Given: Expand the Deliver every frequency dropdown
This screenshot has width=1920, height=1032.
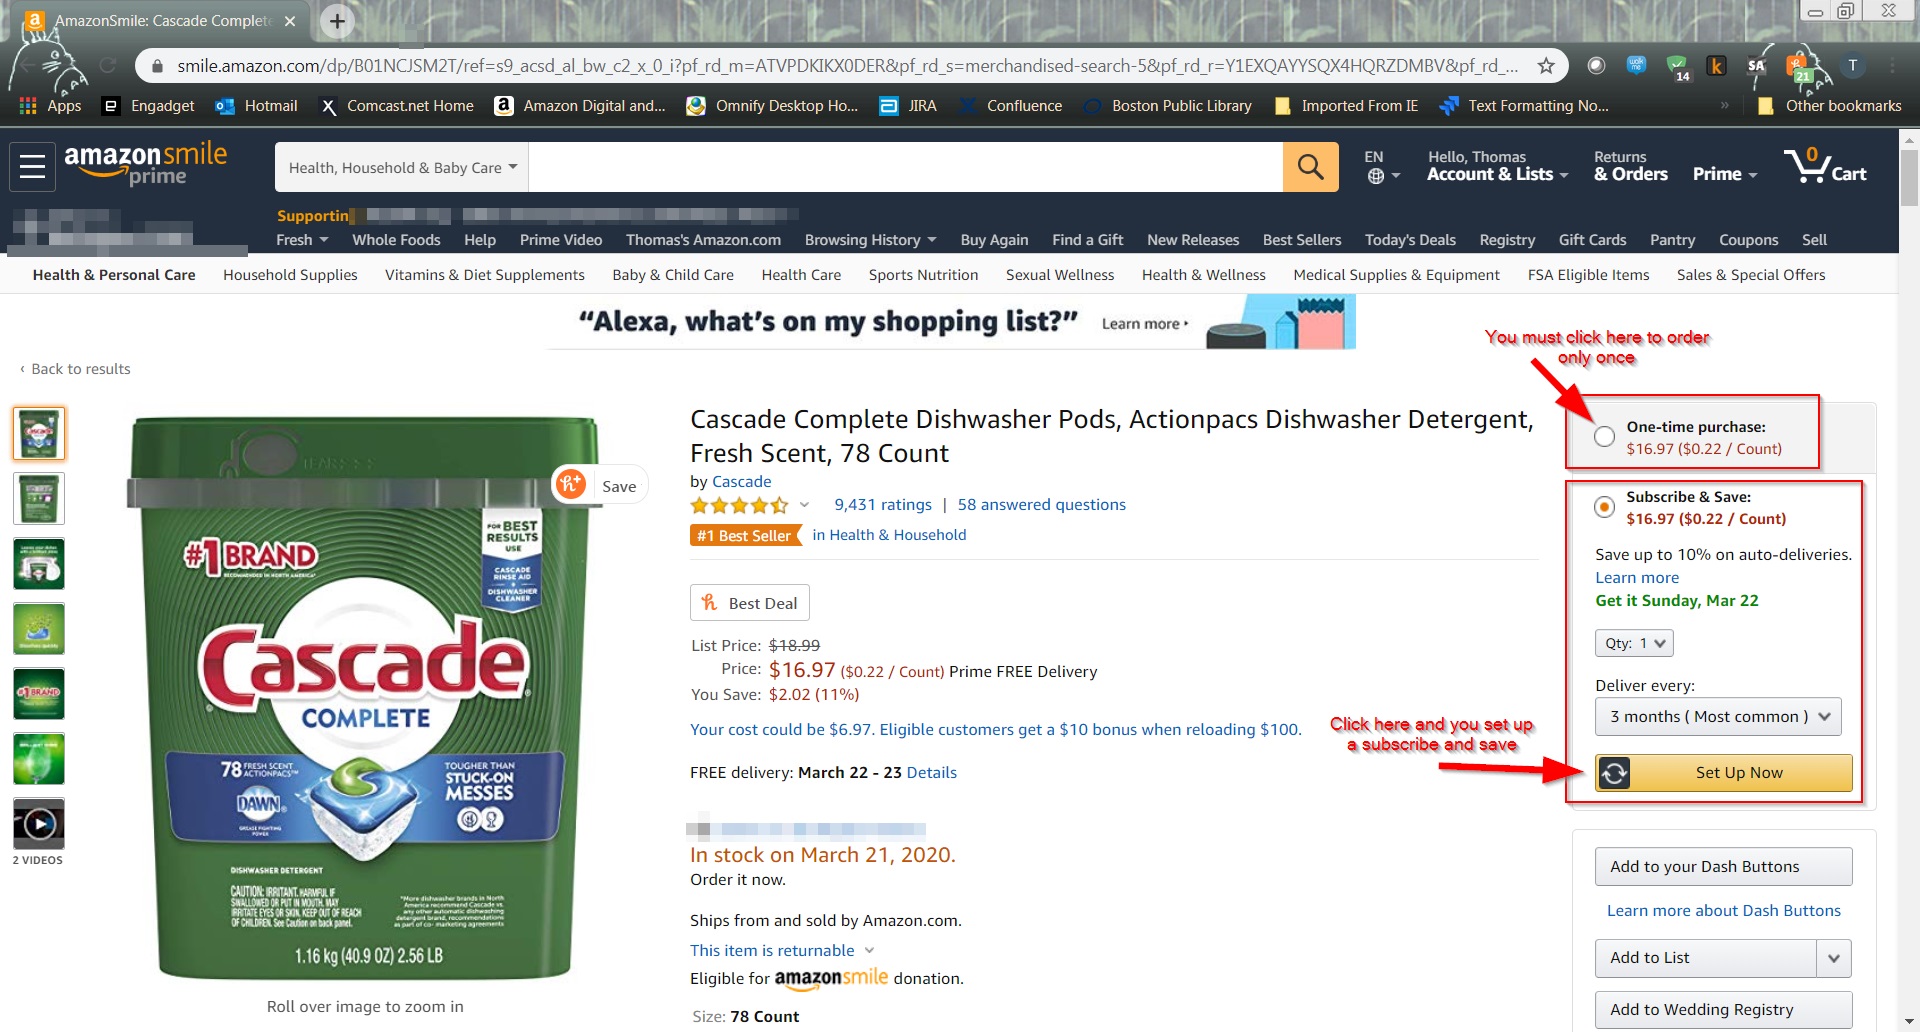Looking at the screenshot, I should point(1717,717).
